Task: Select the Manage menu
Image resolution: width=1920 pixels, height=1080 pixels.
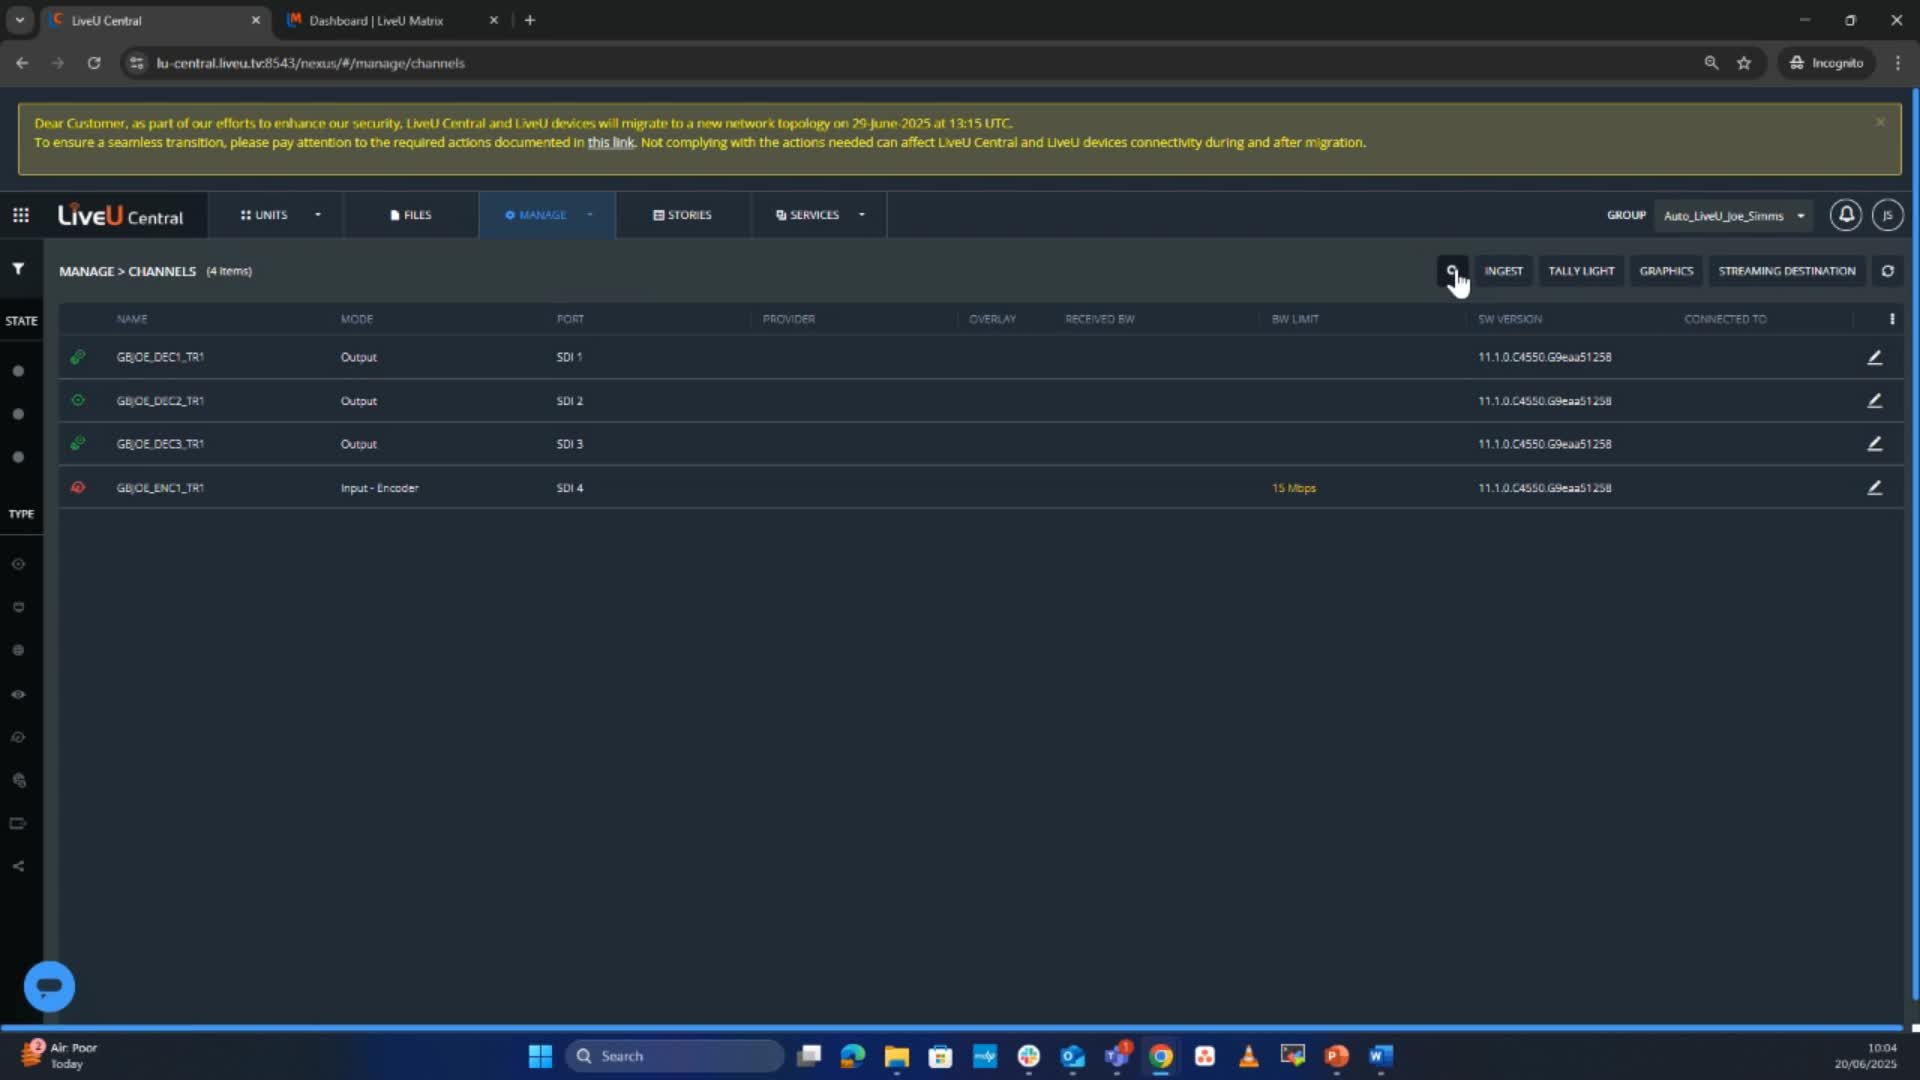Action: (536, 215)
